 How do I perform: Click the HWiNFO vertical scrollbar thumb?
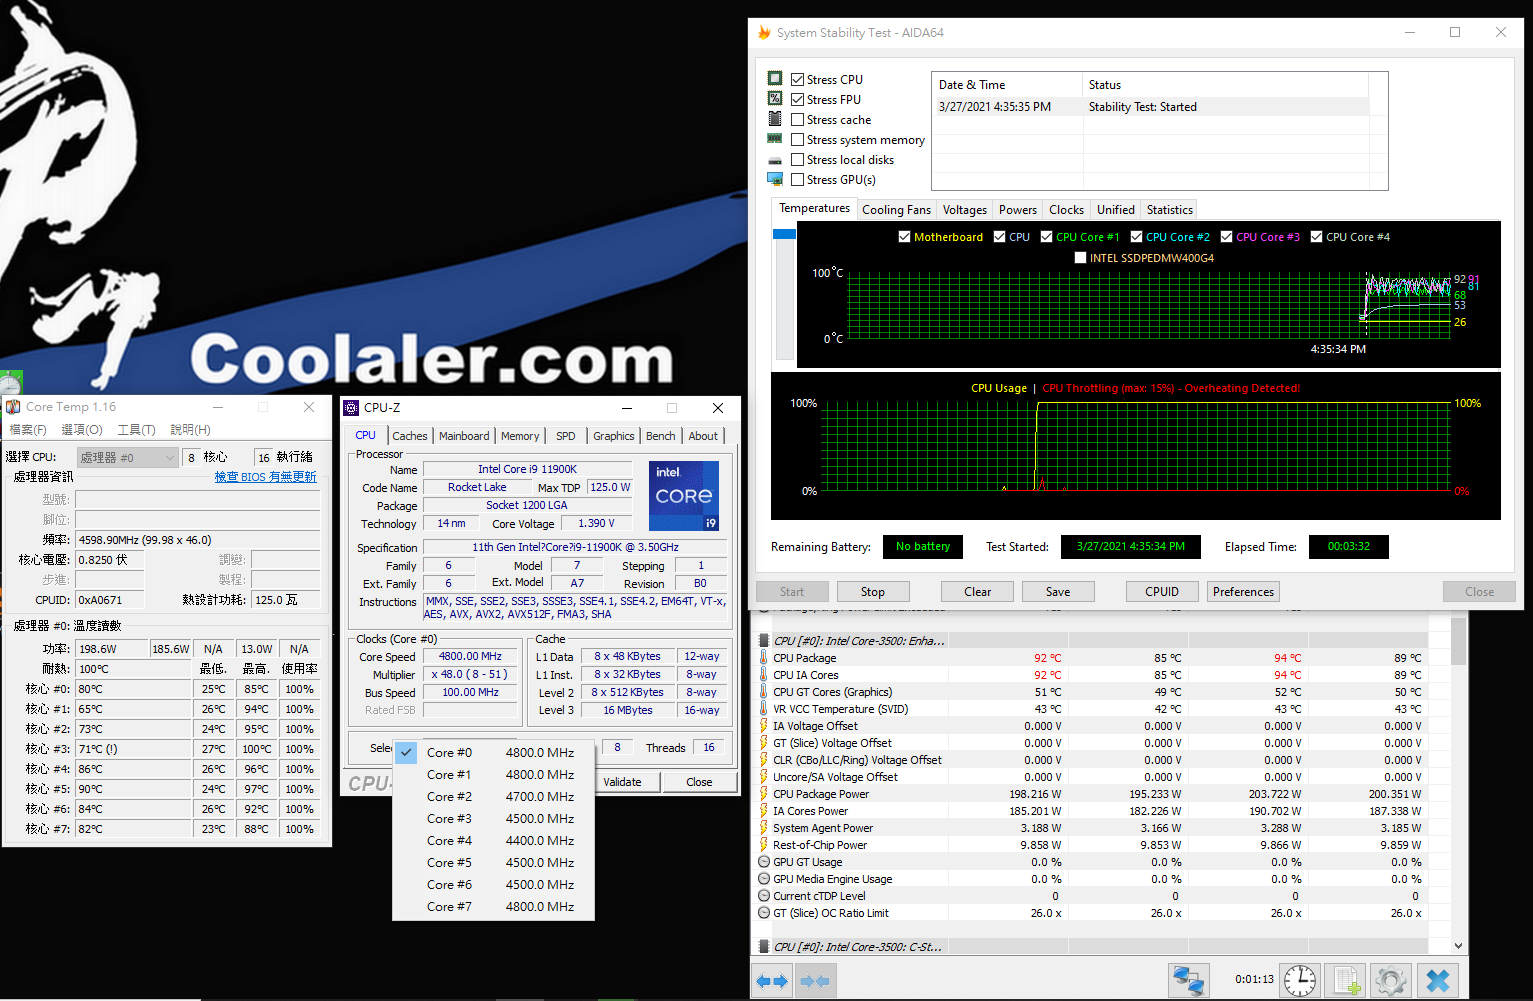point(1458,641)
